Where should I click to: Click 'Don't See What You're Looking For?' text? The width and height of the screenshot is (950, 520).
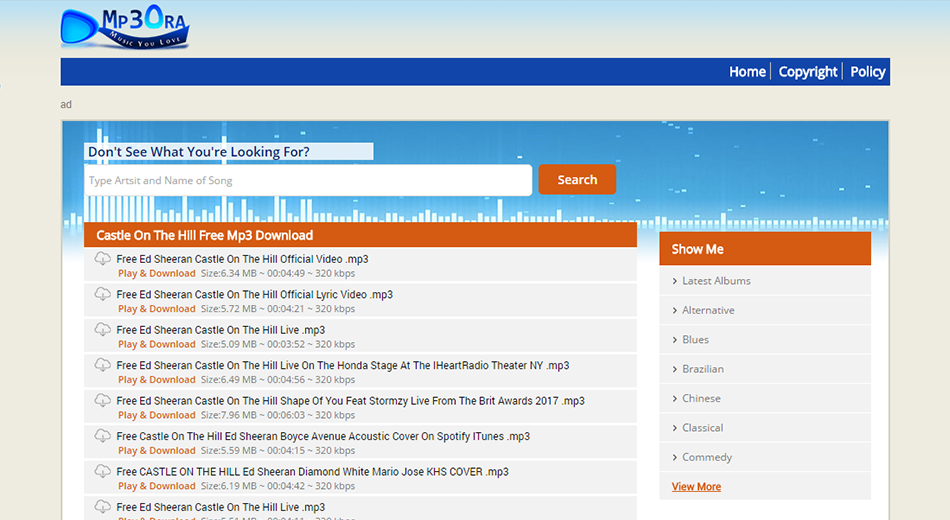(x=199, y=152)
